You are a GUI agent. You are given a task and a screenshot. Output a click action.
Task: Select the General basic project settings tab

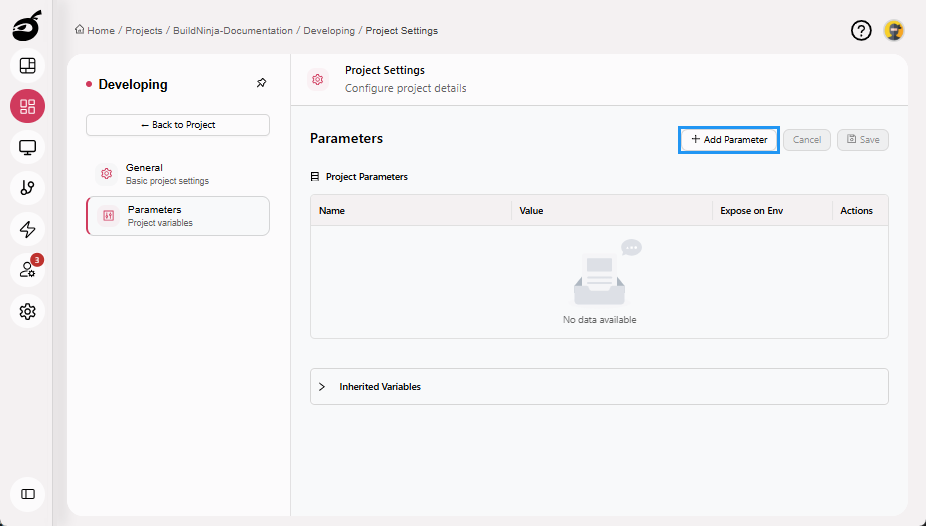point(178,174)
